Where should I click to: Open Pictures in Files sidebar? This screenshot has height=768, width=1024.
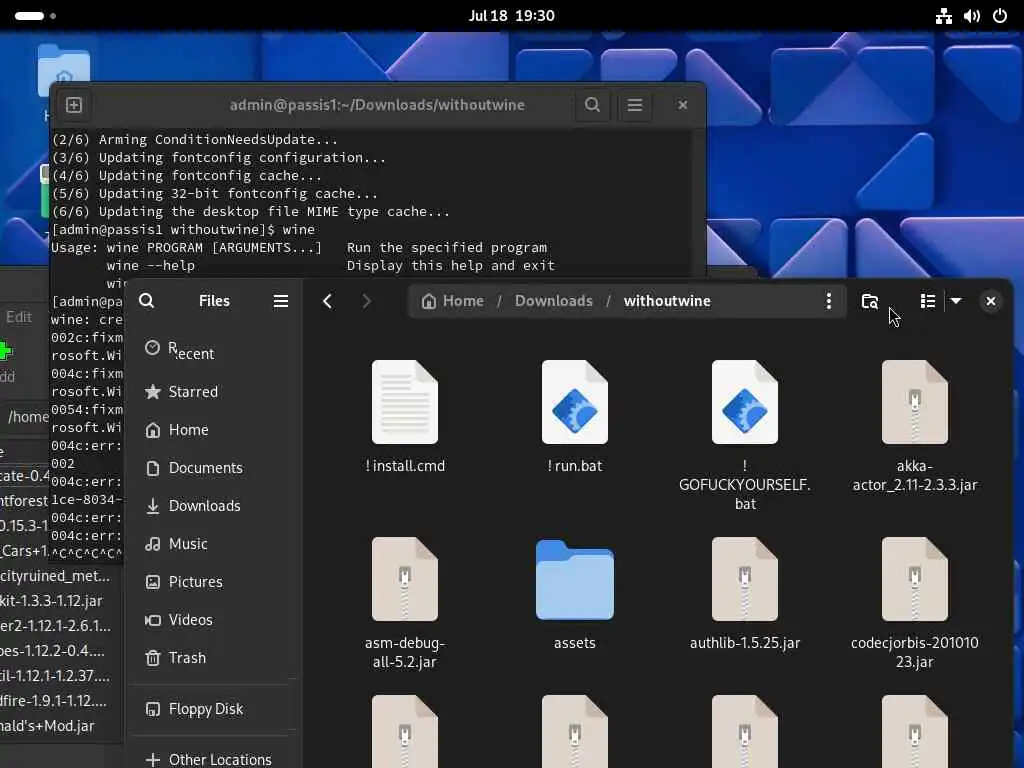pyautogui.click(x=214, y=581)
